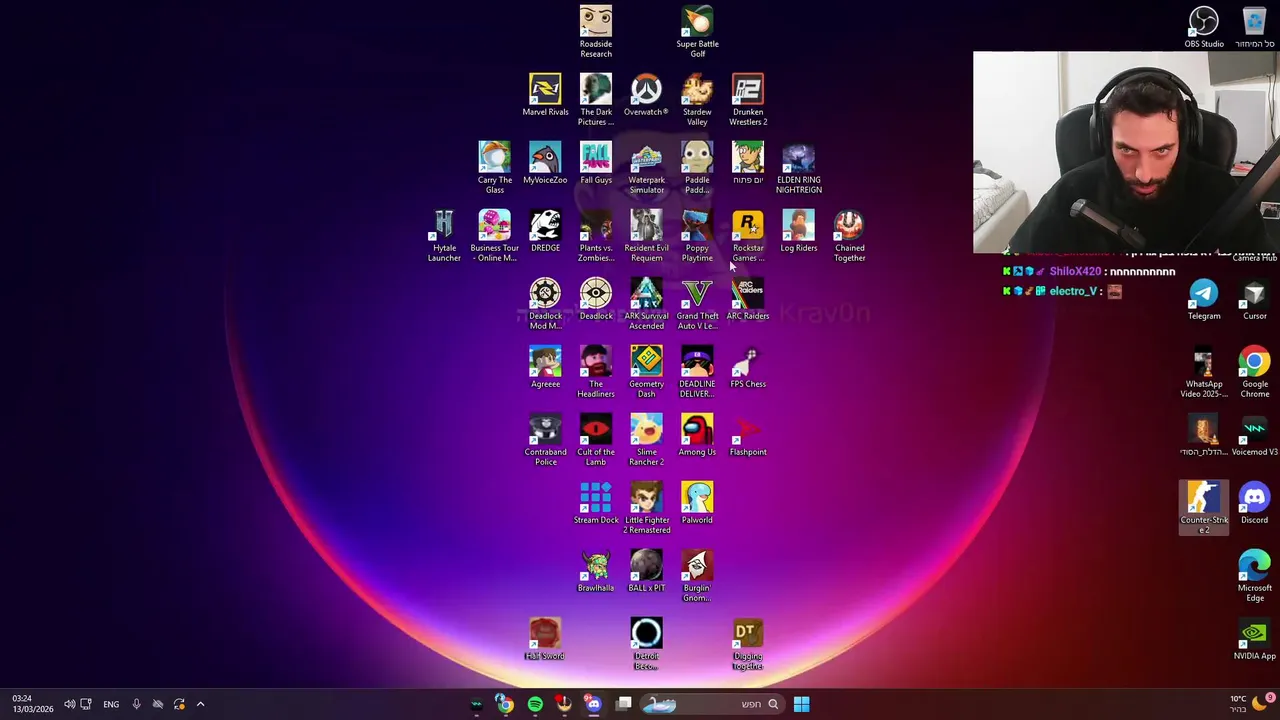Open the BALL x PIT icon

coord(646,571)
